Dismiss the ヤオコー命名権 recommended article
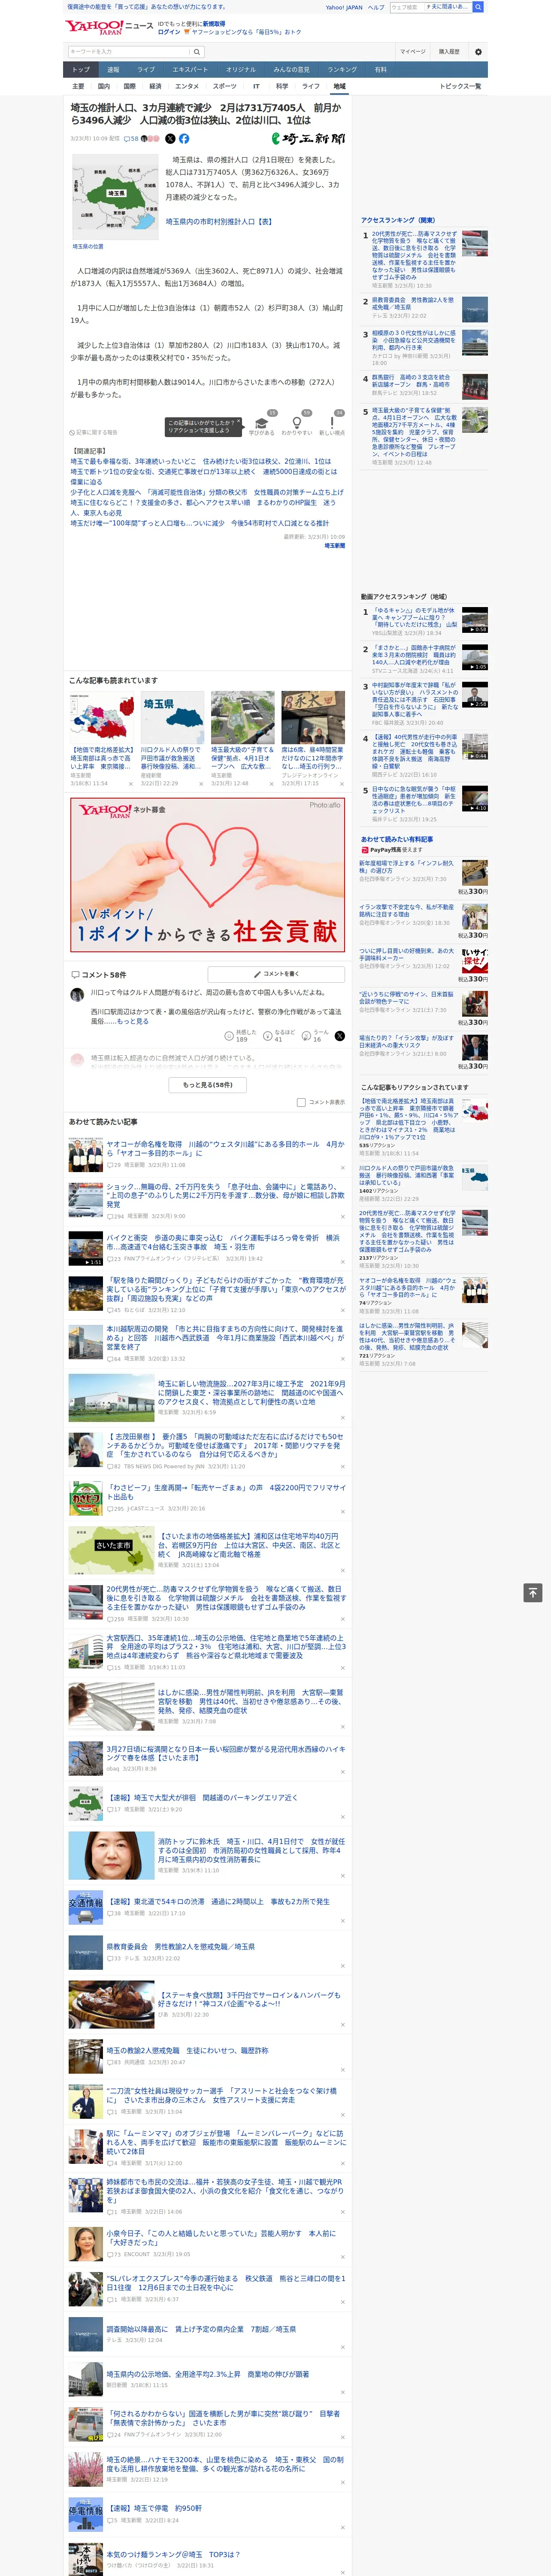The width and height of the screenshot is (551, 2576). coord(343,1167)
